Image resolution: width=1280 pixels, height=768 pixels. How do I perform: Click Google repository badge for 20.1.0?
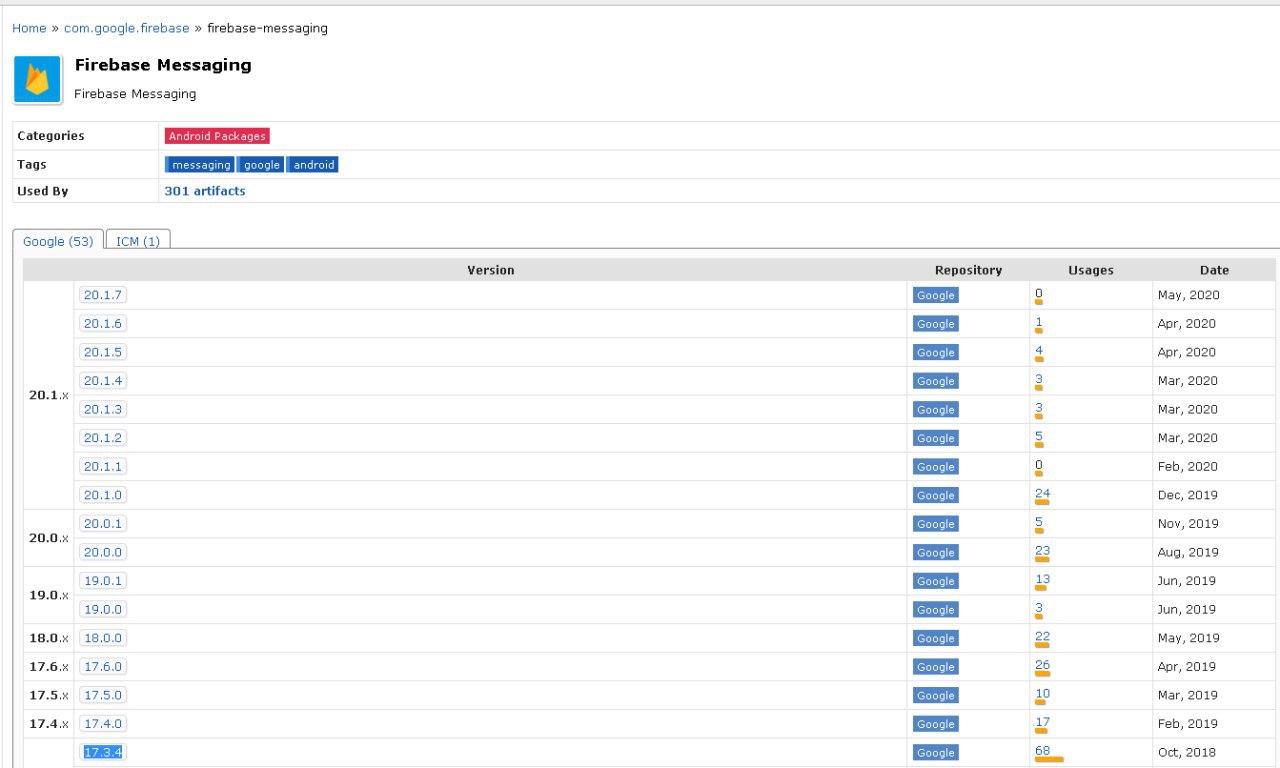tap(935, 495)
